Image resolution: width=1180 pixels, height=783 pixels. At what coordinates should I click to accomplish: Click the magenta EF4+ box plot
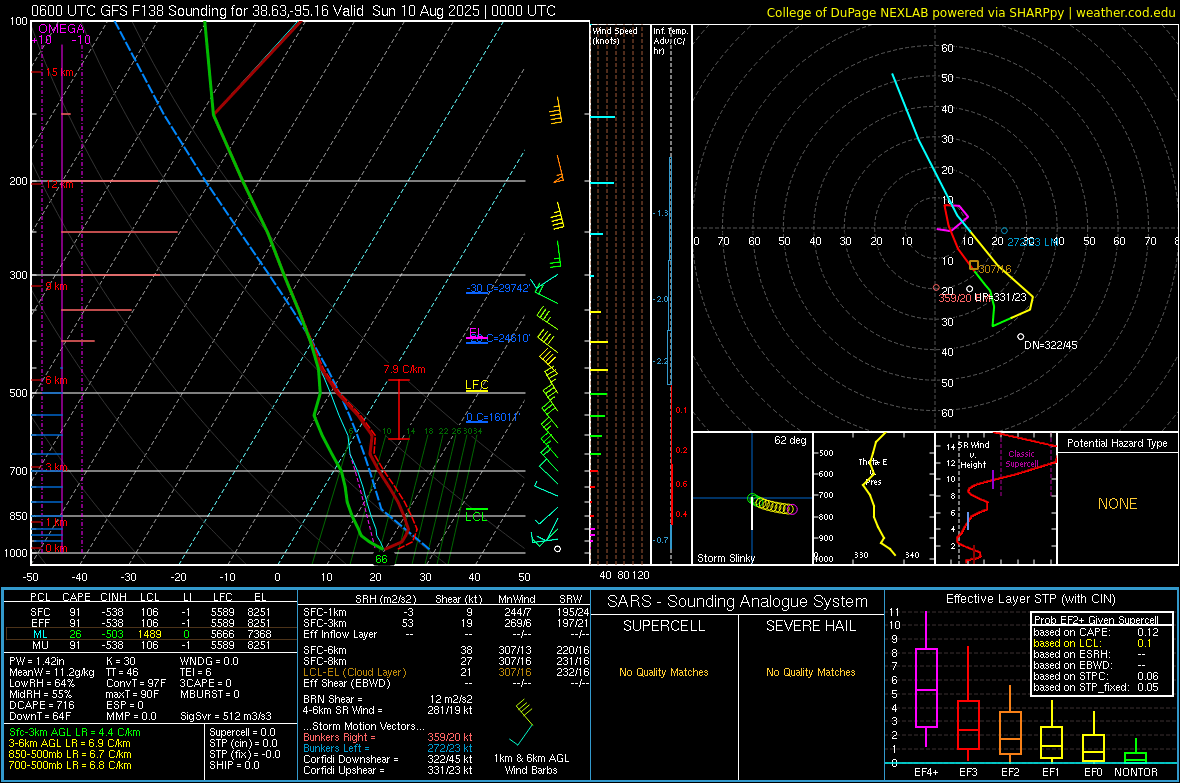pos(926,681)
